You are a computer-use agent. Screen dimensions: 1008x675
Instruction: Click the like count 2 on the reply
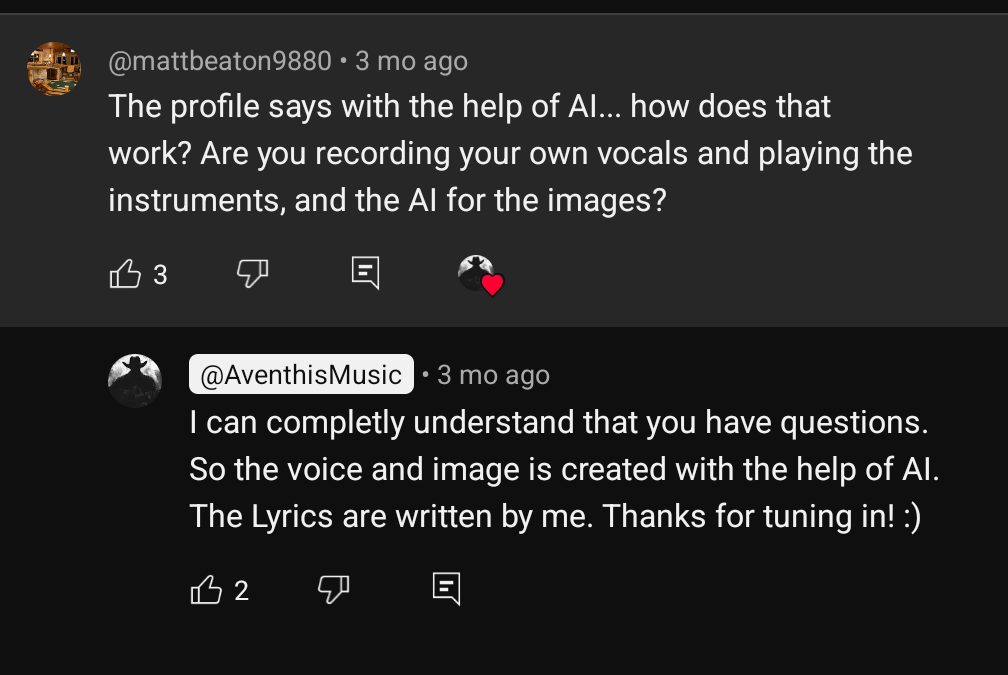click(241, 591)
